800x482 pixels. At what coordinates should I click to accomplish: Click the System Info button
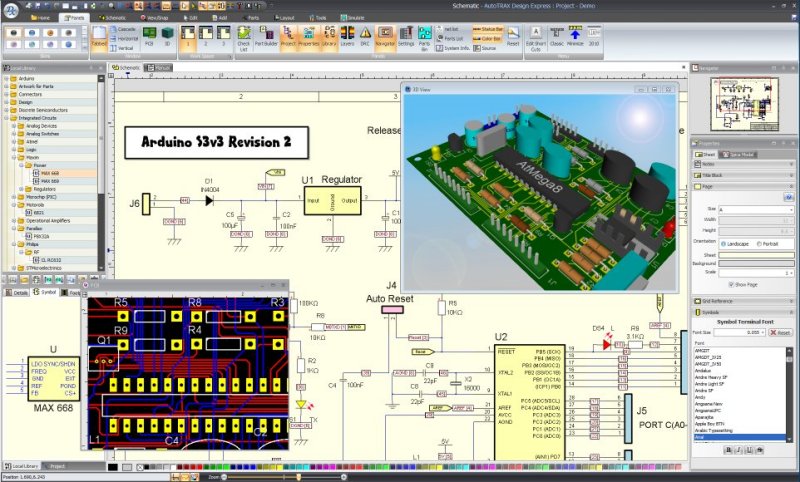pos(452,48)
